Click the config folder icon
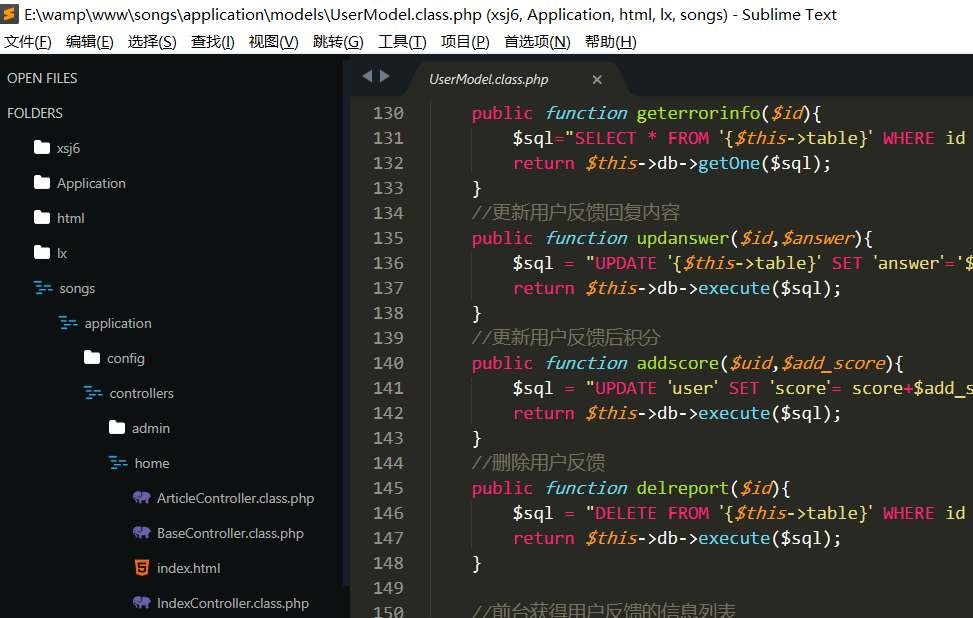 pyautogui.click(x=92, y=357)
